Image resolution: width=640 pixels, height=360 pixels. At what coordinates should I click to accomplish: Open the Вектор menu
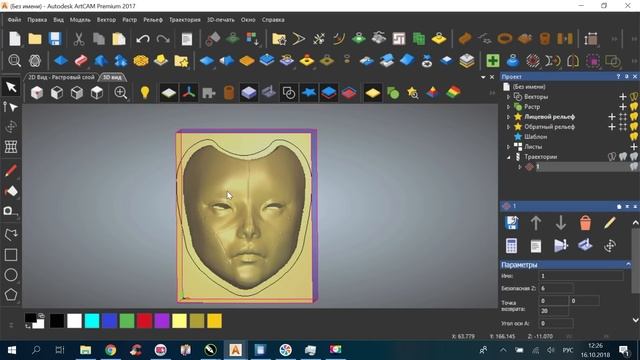pyautogui.click(x=106, y=20)
